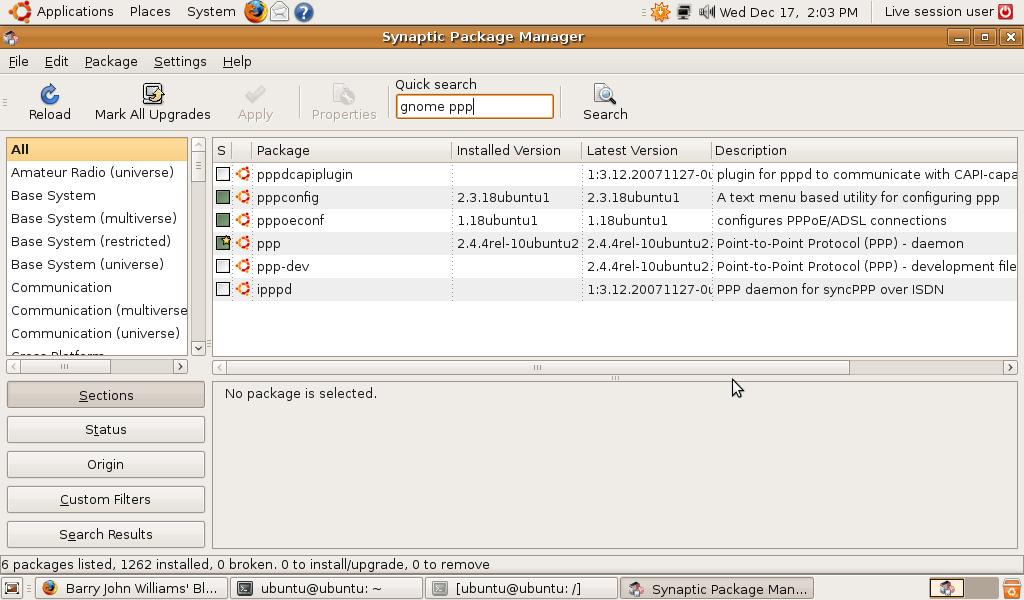Viewport: 1024px width, 600px height.
Task: Click the volume speaker icon
Action: tap(707, 12)
